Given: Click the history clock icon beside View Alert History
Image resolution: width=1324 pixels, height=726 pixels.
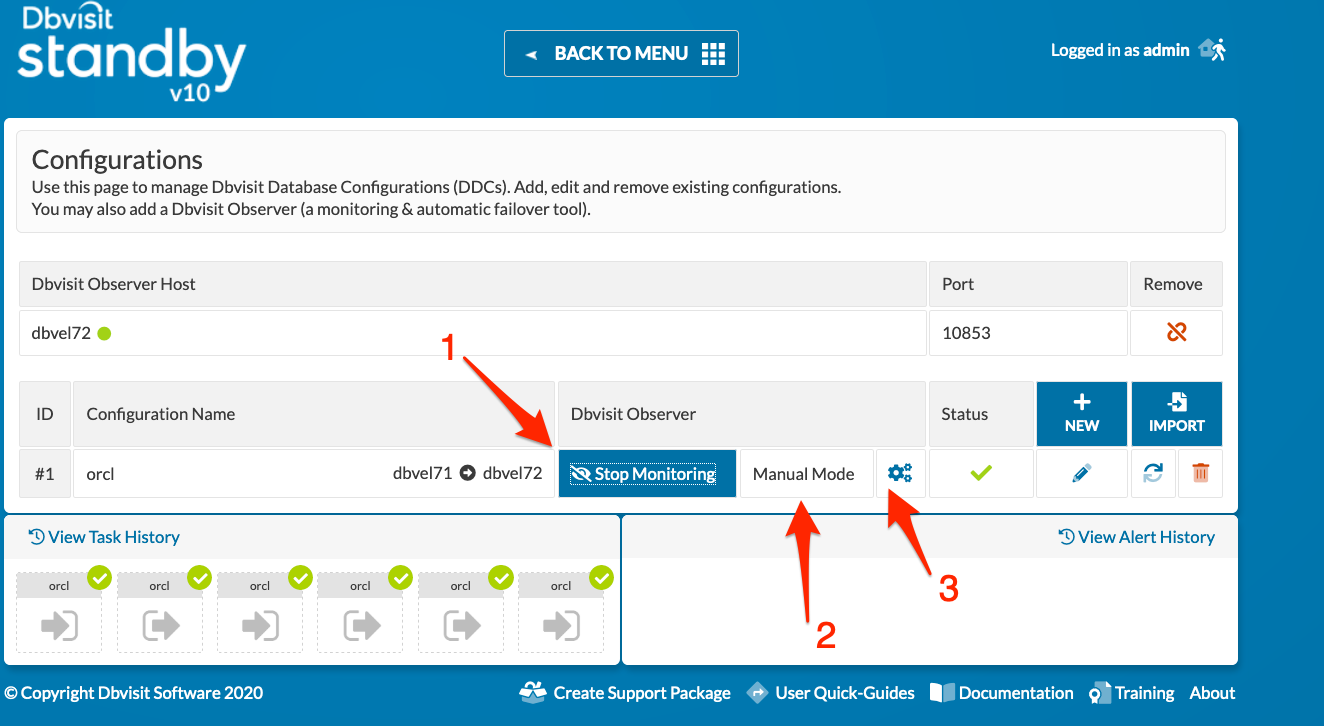Looking at the screenshot, I should pos(1066,537).
